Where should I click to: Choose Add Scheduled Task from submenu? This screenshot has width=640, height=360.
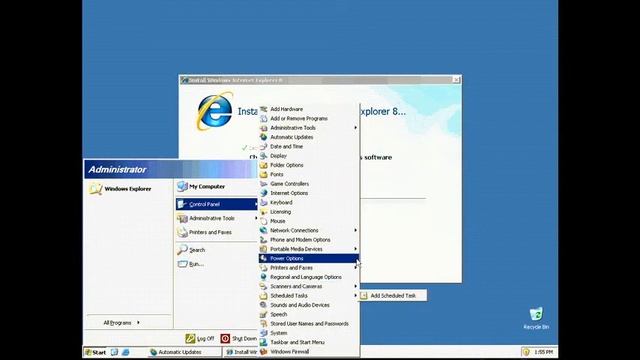(393, 296)
